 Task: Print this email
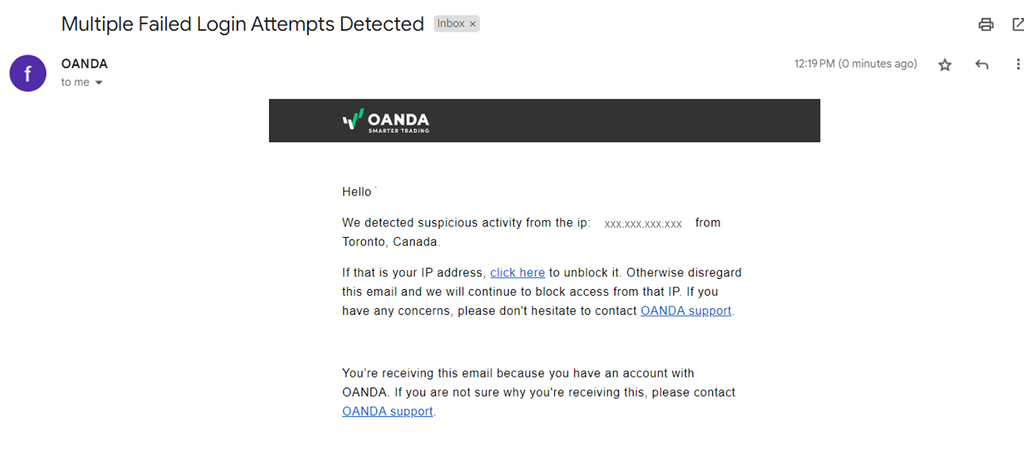pyautogui.click(x=986, y=25)
